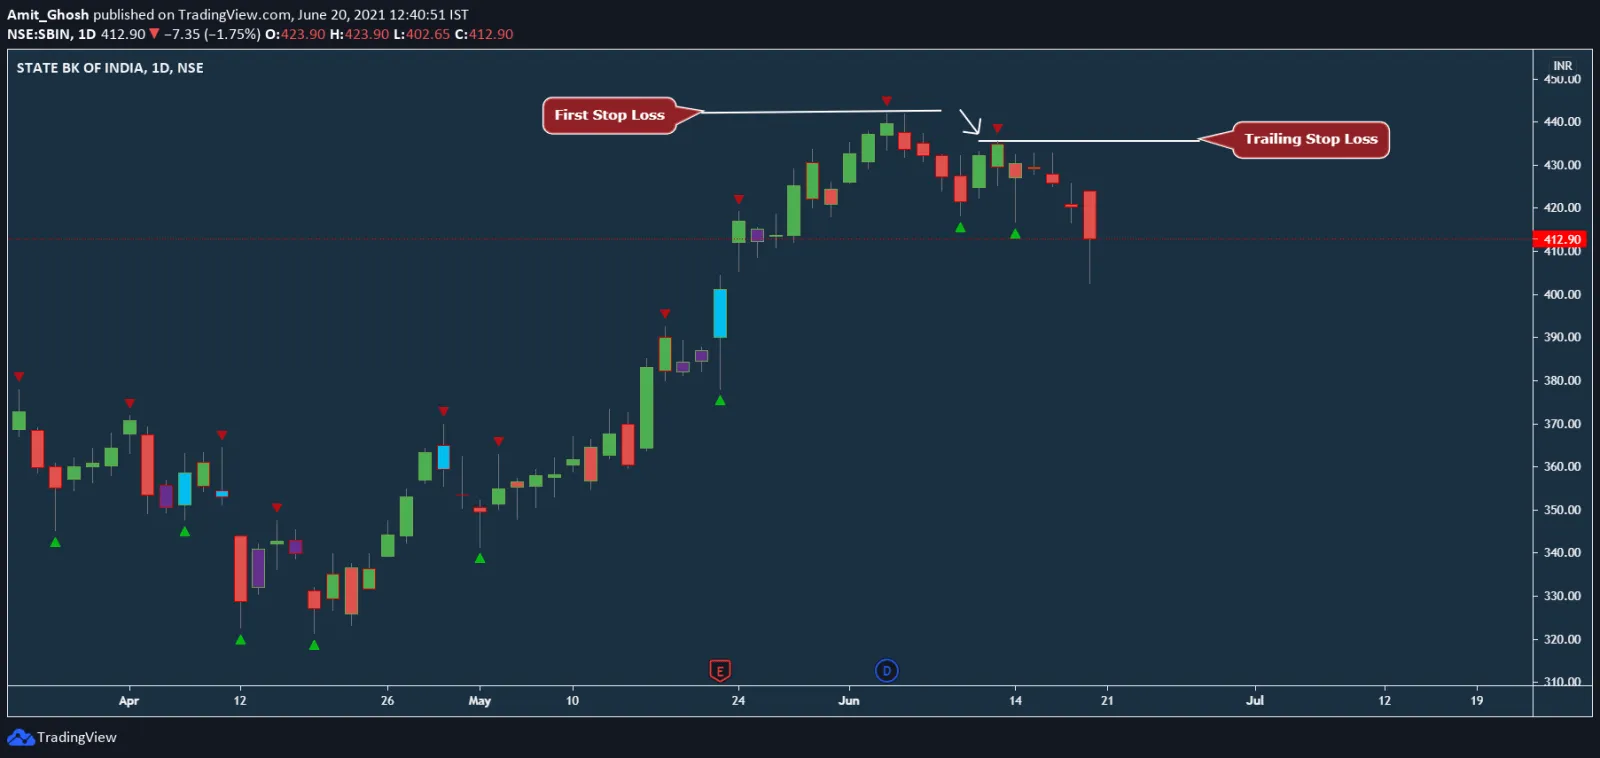Screen dimensions: 1600x758
Task: Click the white arrow pointing at the candle
Action: 970,122
